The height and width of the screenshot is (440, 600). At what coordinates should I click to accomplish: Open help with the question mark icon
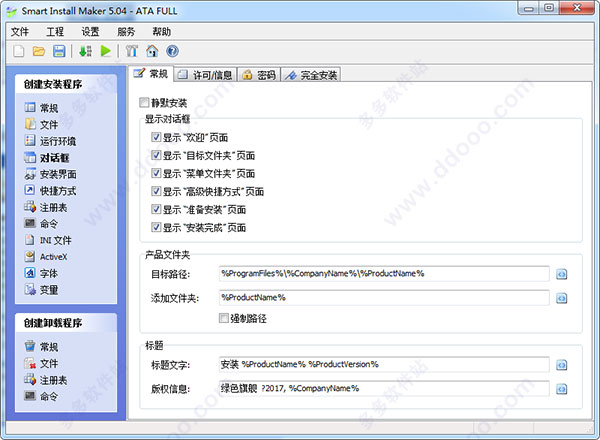(x=172, y=51)
